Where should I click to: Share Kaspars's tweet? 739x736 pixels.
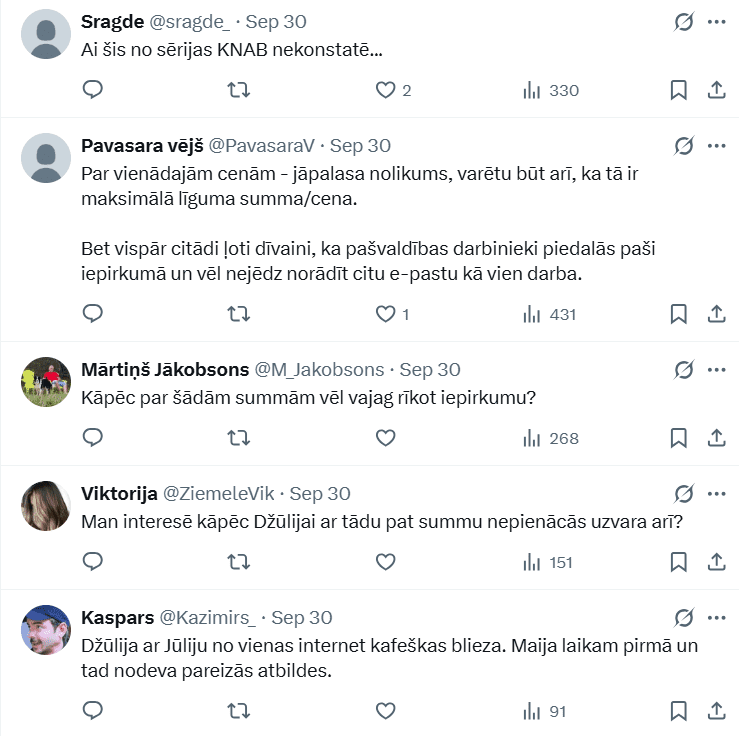pos(716,711)
